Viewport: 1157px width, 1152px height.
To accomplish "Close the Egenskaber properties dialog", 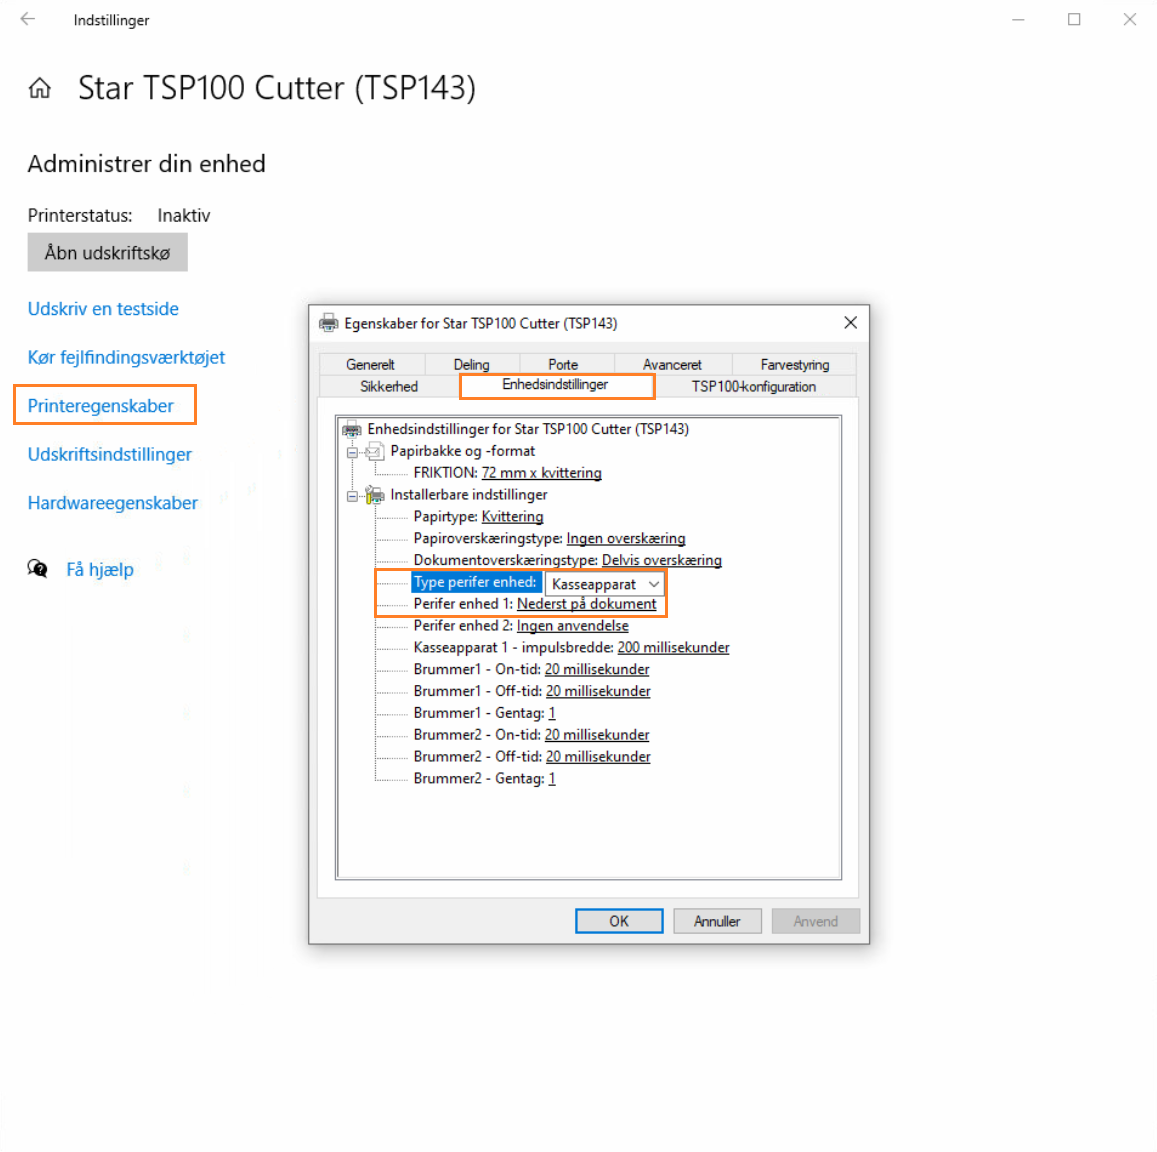I will pyautogui.click(x=851, y=323).
